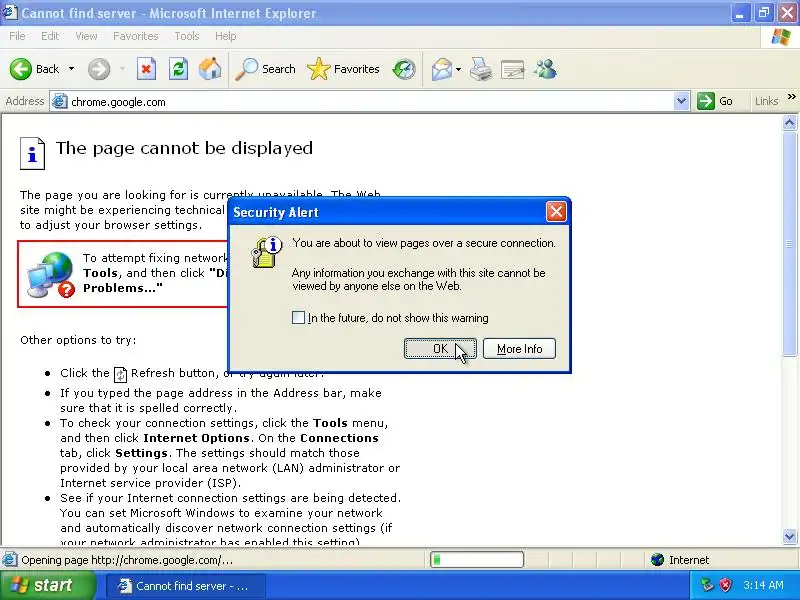Image resolution: width=800 pixels, height=600 pixels.
Task: Click the network diagnostics globe icon
Action: pyautogui.click(x=51, y=275)
